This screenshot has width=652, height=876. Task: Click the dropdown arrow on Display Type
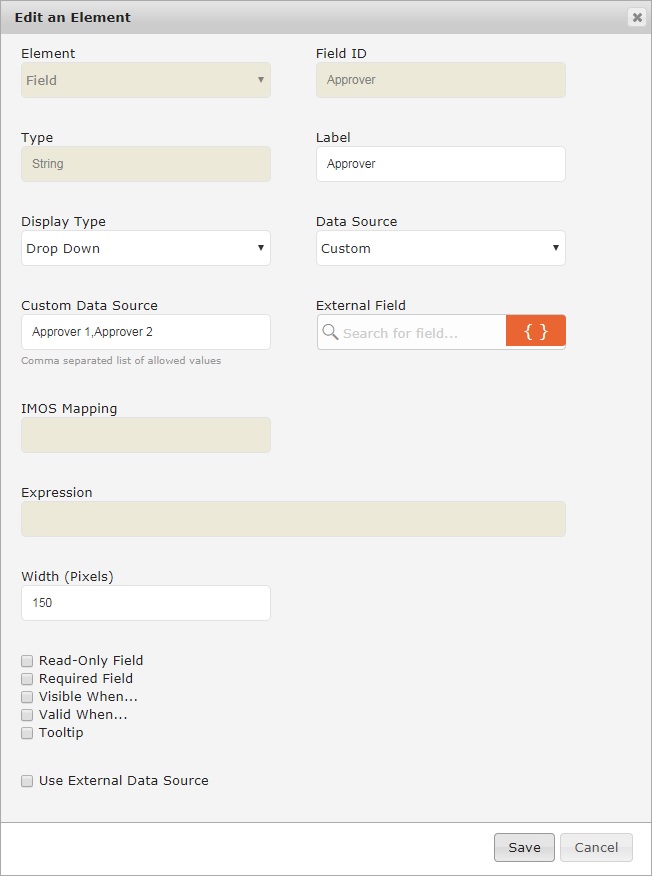point(261,248)
